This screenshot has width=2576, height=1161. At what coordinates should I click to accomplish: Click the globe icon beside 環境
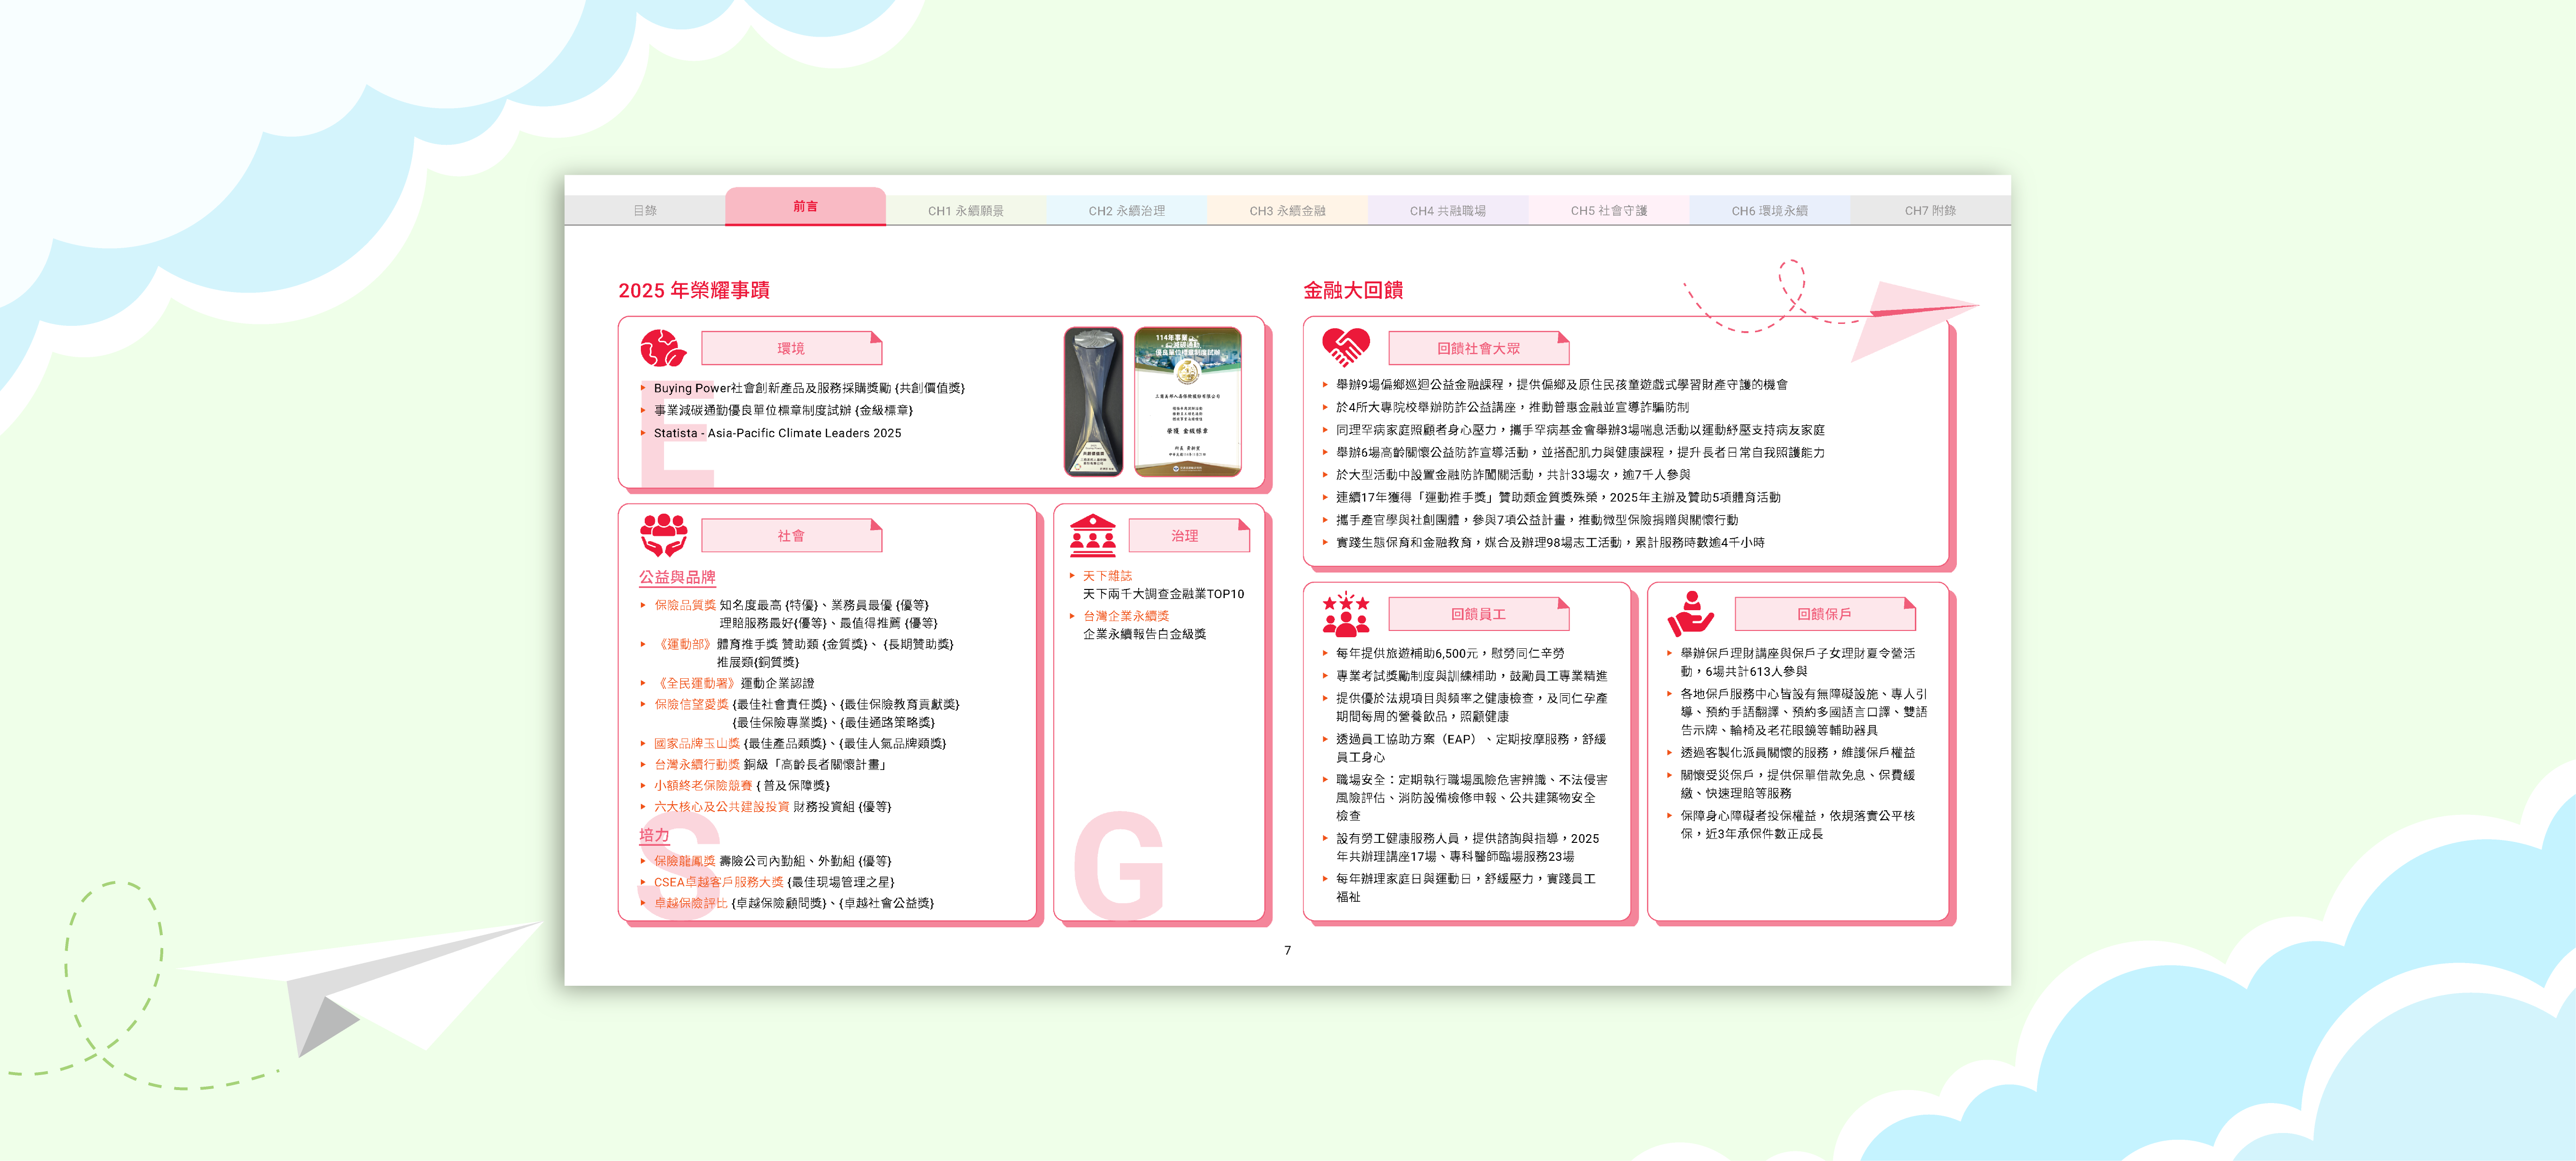663,348
